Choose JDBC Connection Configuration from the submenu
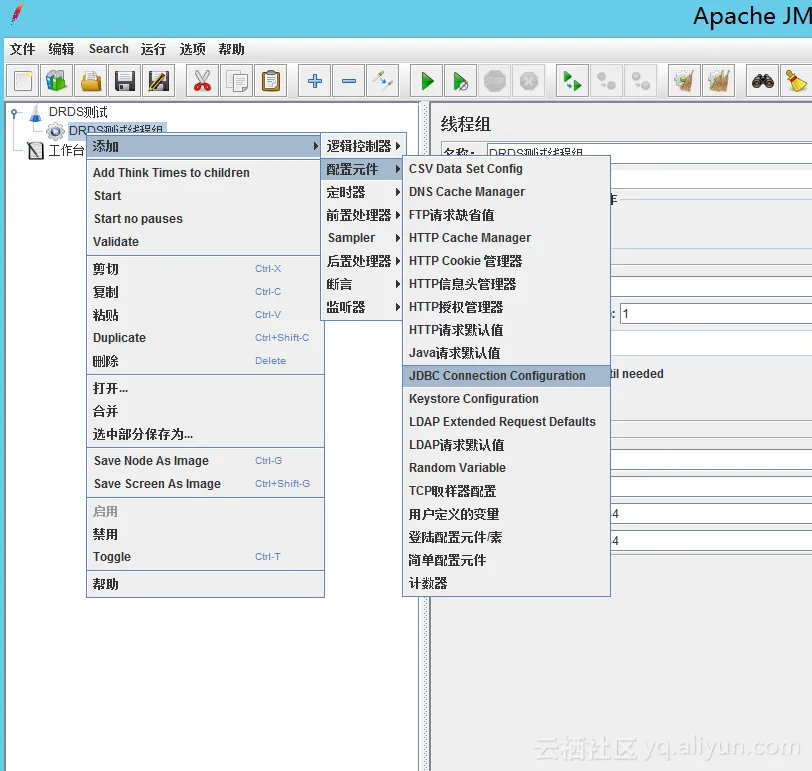 (506, 376)
